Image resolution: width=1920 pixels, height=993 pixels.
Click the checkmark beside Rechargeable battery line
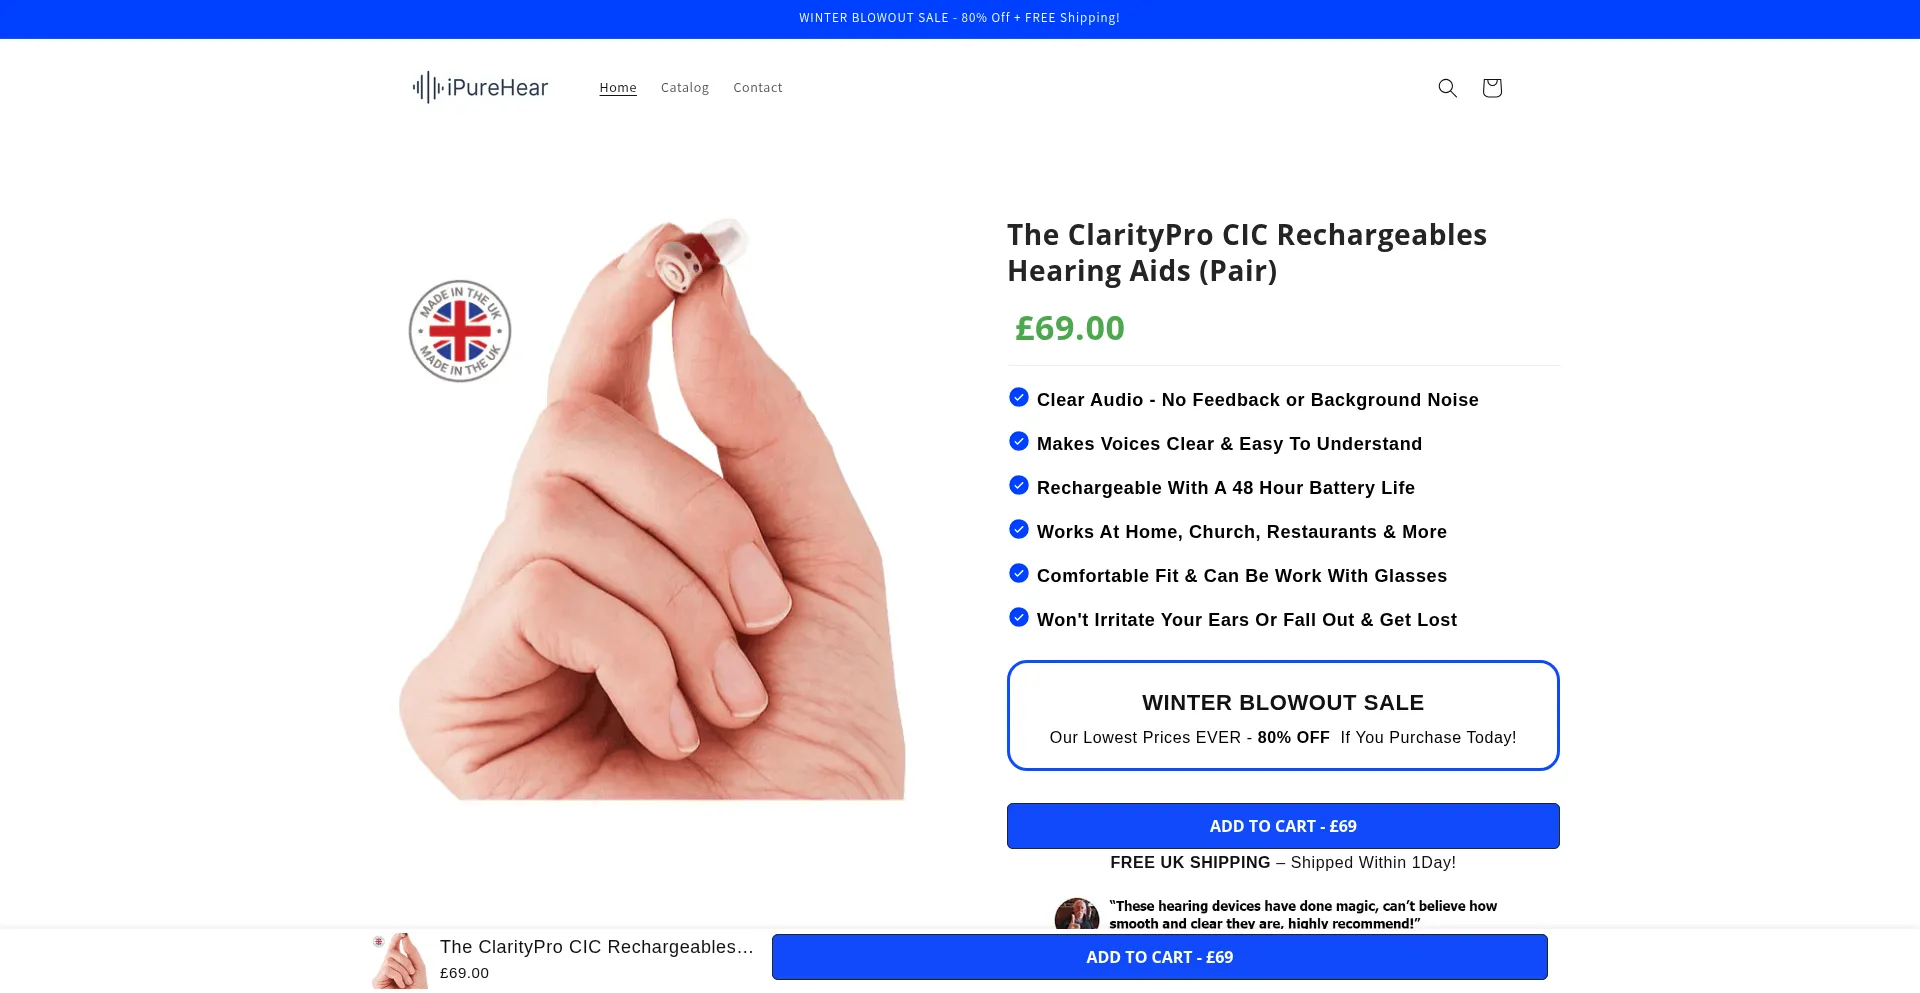(1019, 485)
